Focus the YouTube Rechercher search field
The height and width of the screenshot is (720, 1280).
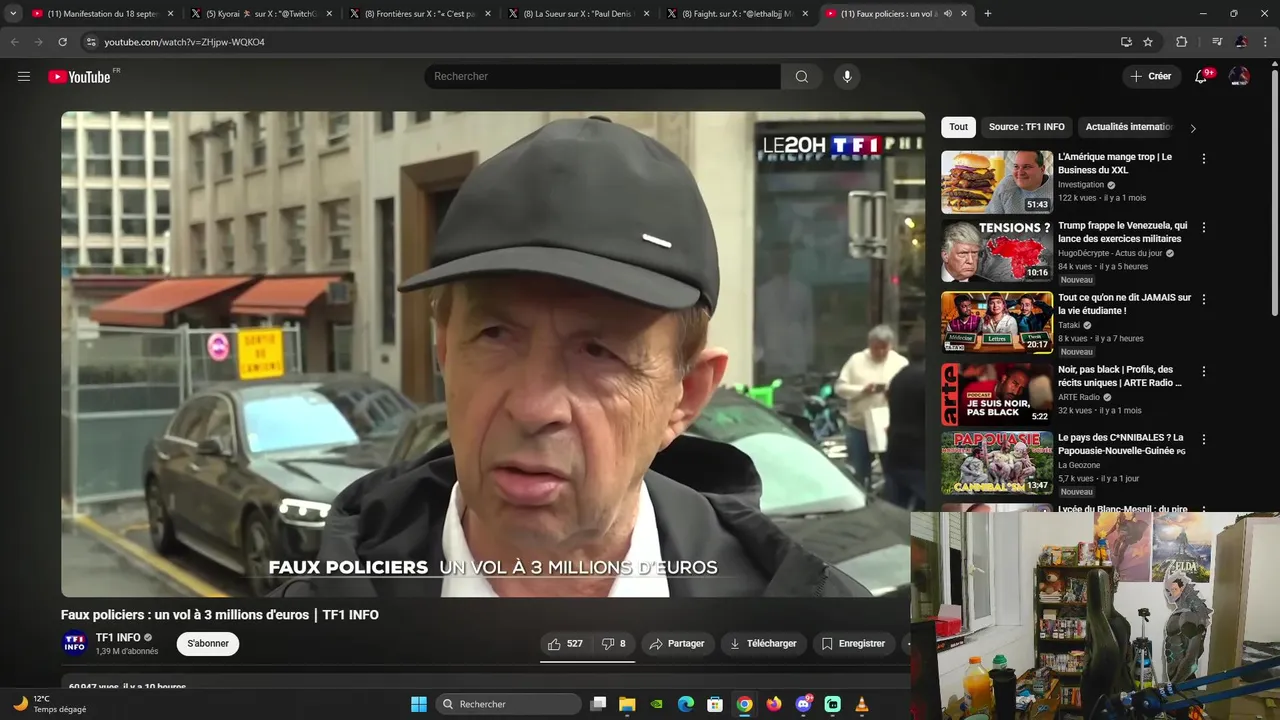603,77
